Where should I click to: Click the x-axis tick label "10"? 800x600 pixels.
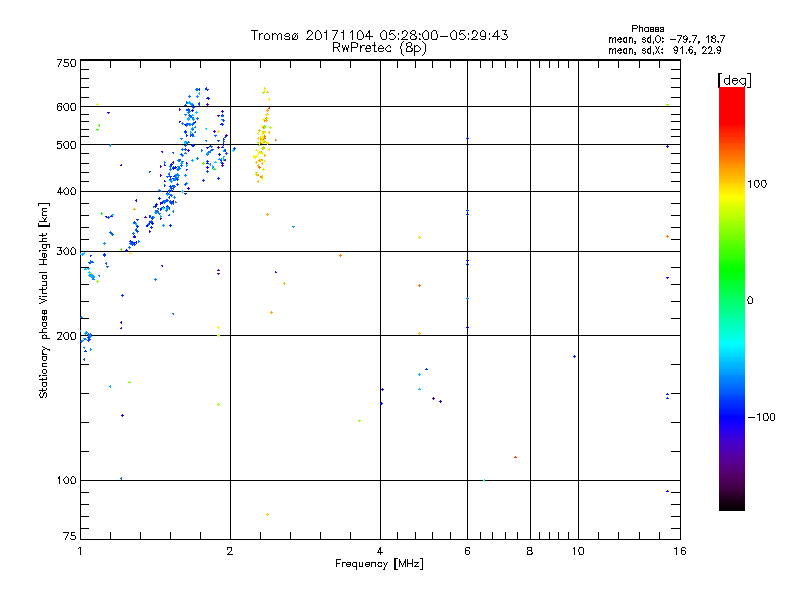tap(578, 551)
